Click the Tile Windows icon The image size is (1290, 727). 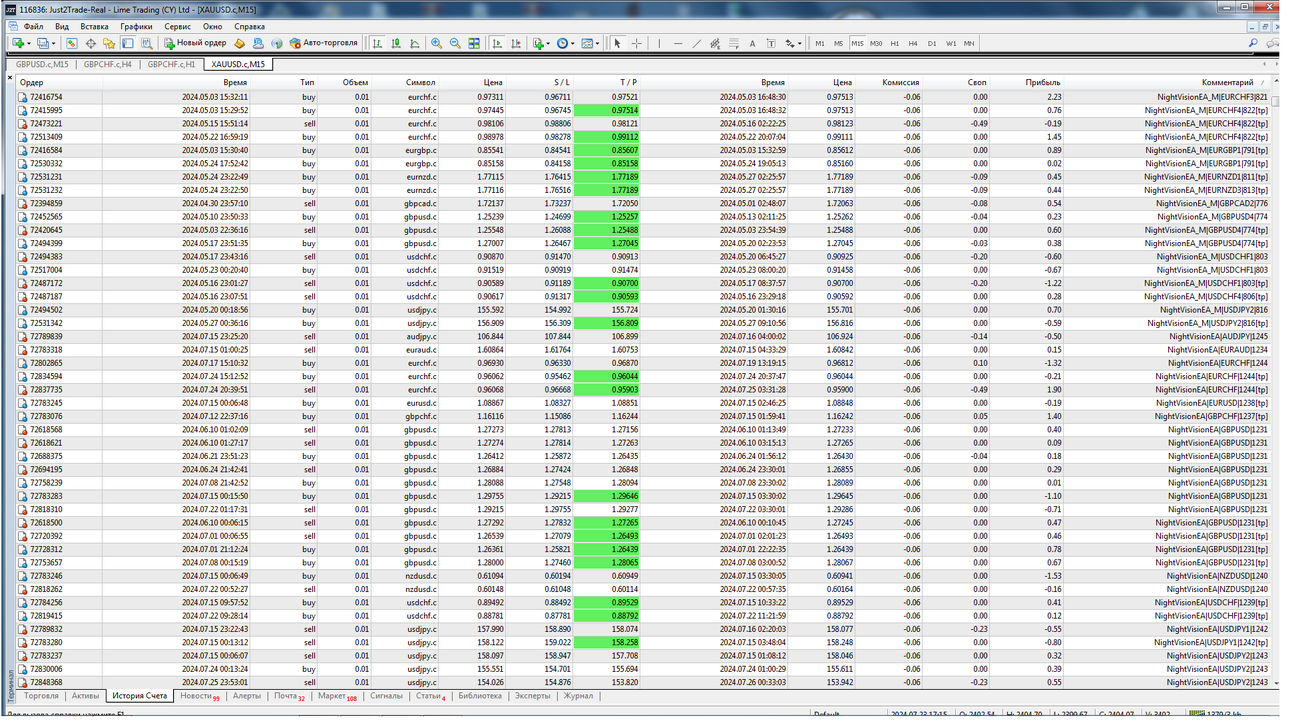point(474,43)
